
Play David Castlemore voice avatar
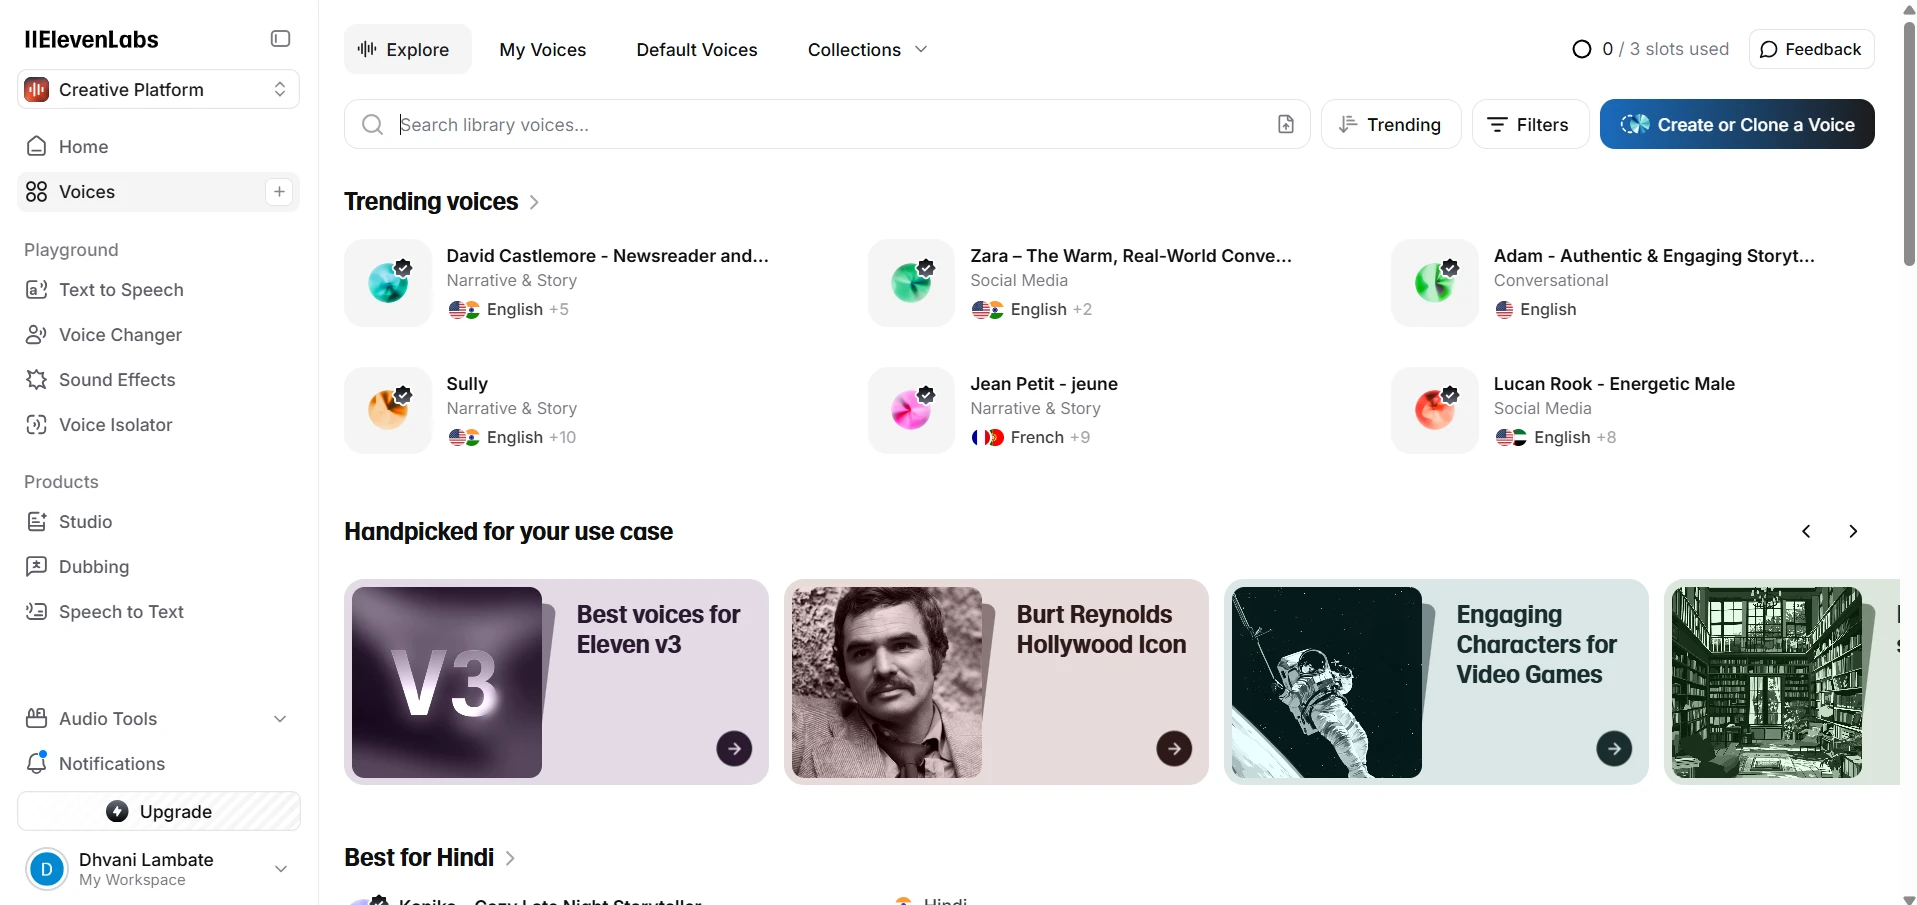point(388,283)
